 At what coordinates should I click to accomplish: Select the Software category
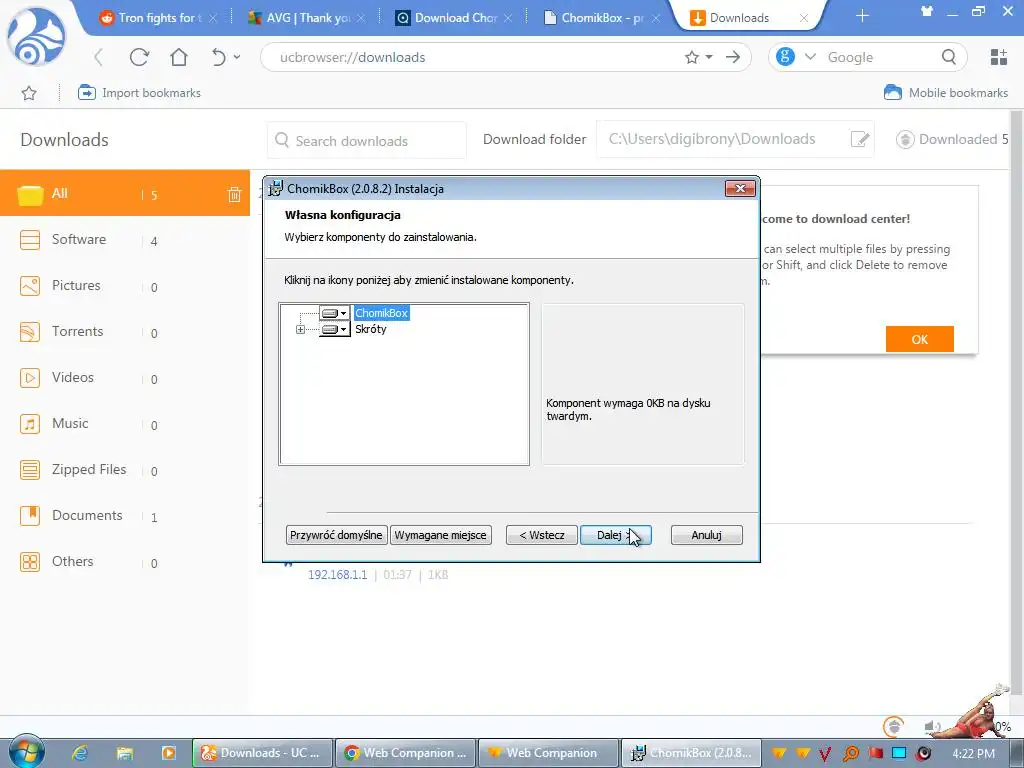coord(125,240)
